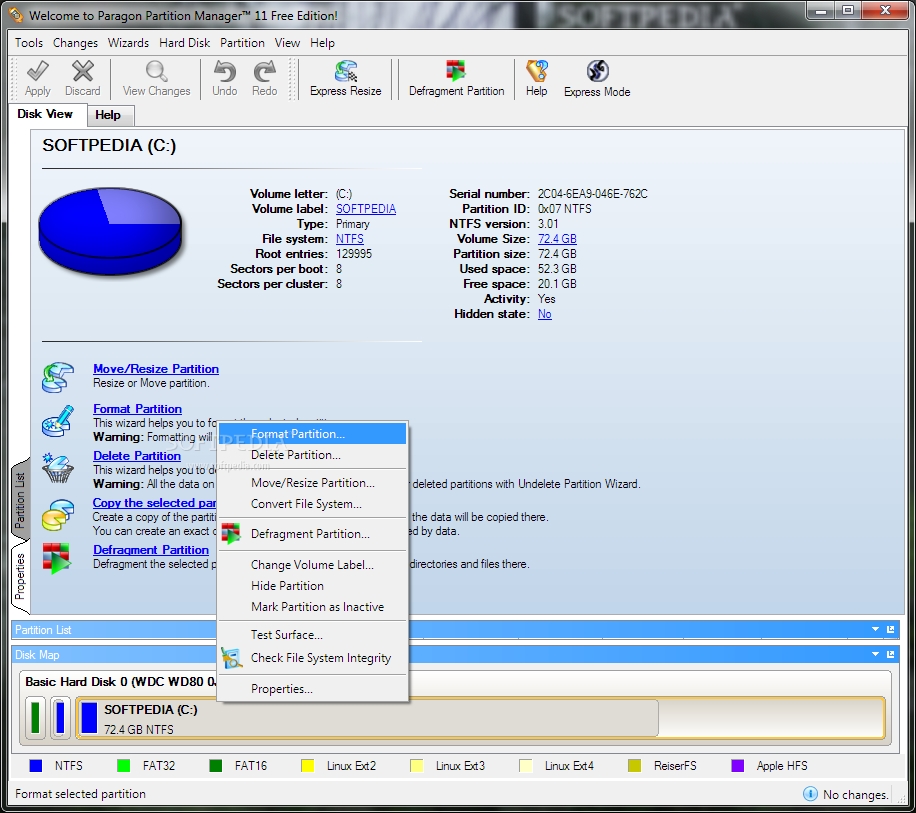916x813 pixels.
Task: Click the Undo arrow icon
Action: point(224,71)
